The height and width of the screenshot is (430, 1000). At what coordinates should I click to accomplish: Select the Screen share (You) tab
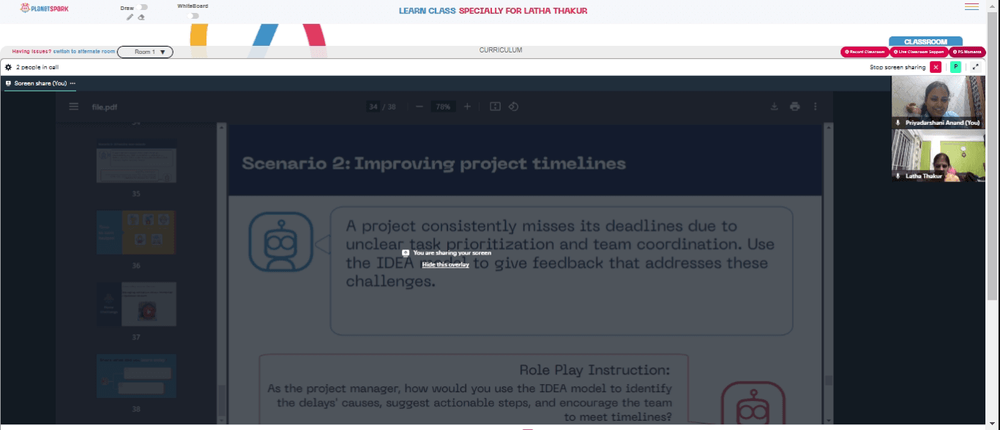point(40,83)
